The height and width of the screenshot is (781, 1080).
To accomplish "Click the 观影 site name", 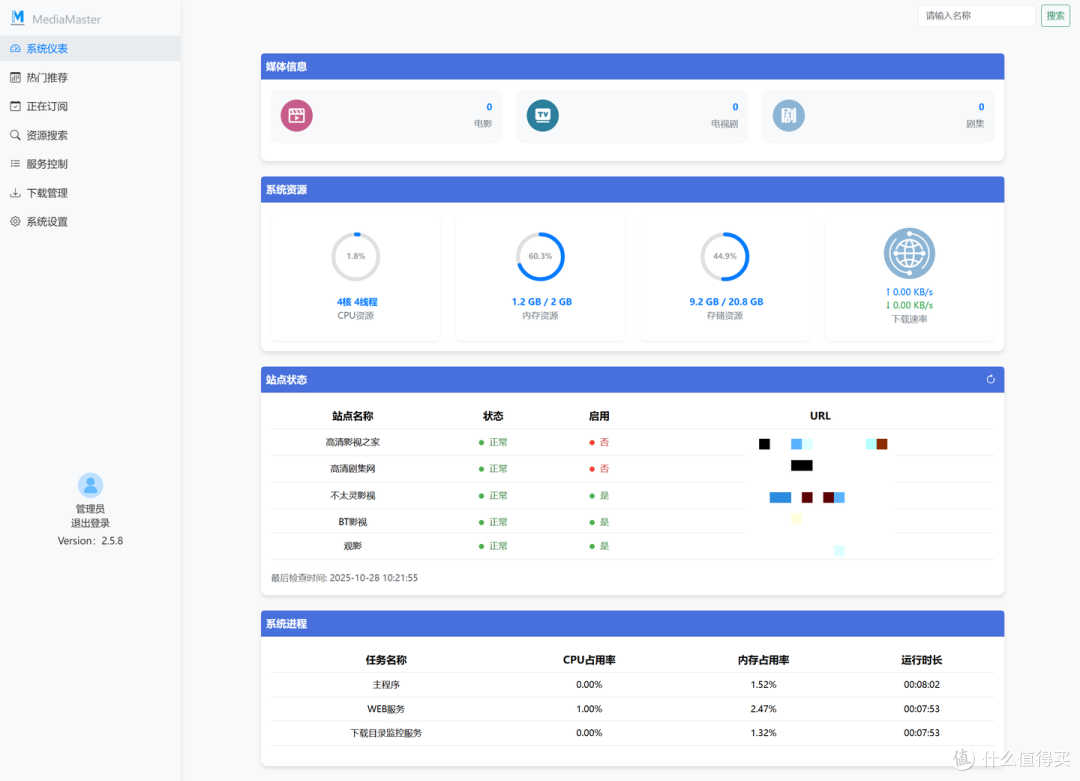I will tap(353, 546).
